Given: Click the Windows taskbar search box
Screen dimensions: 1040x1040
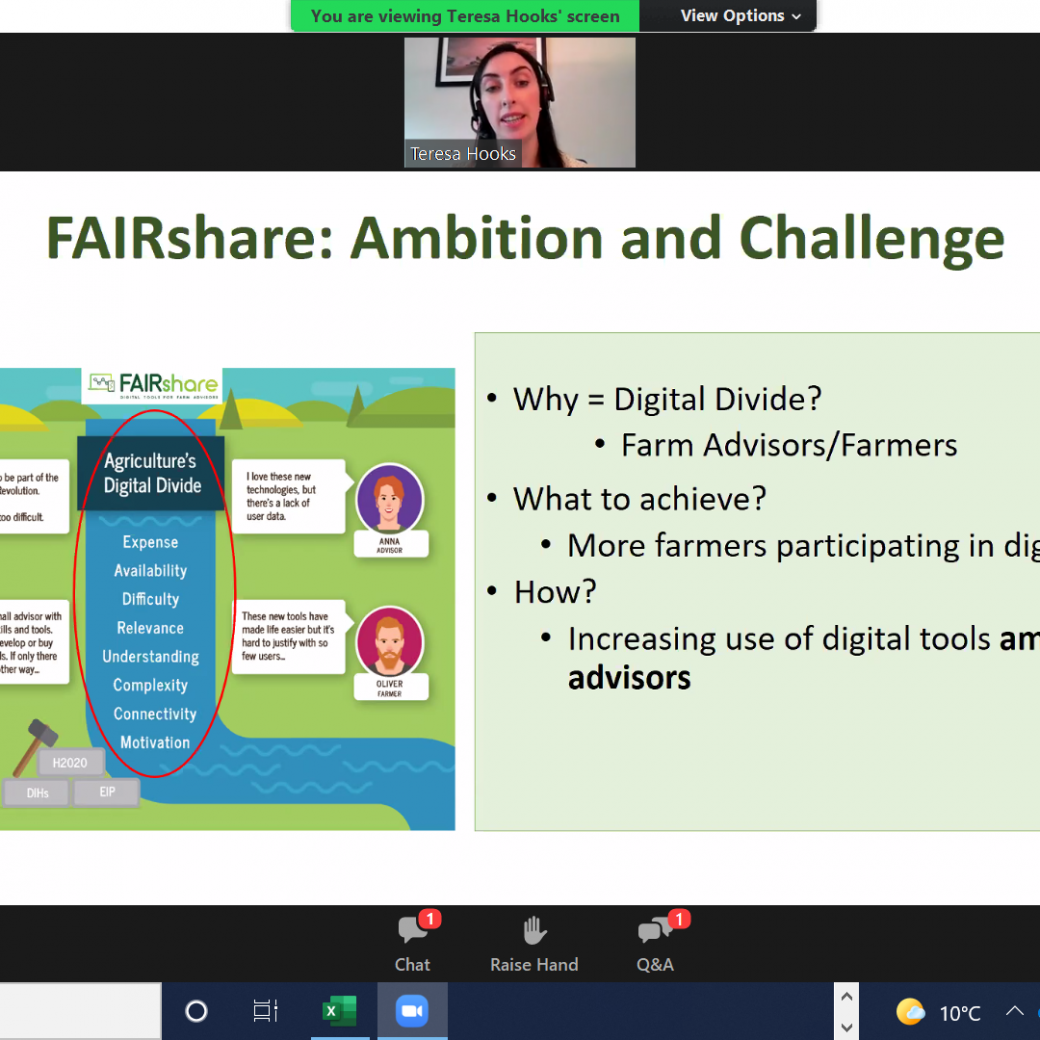Looking at the screenshot, I should point(80,1011).
